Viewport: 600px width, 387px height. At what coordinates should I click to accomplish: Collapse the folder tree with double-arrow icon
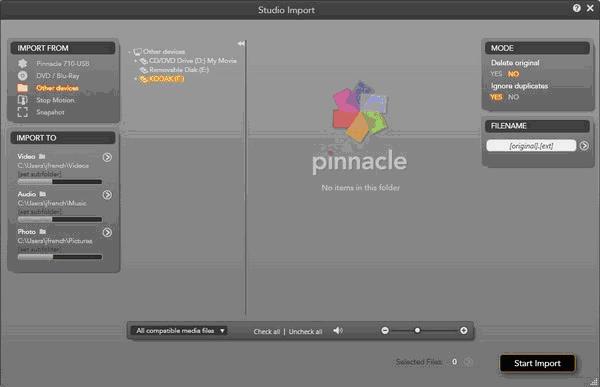coord(241,44)
